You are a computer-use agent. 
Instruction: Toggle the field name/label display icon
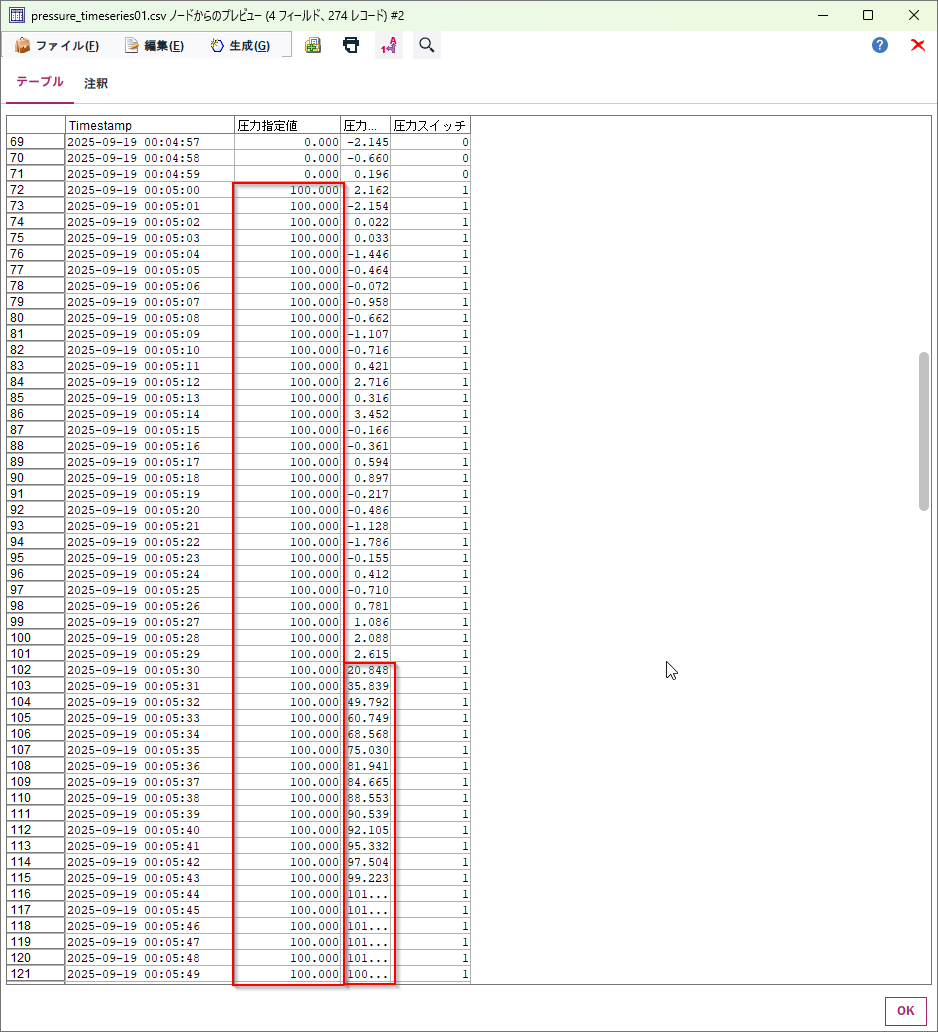(x=389, y=45)
